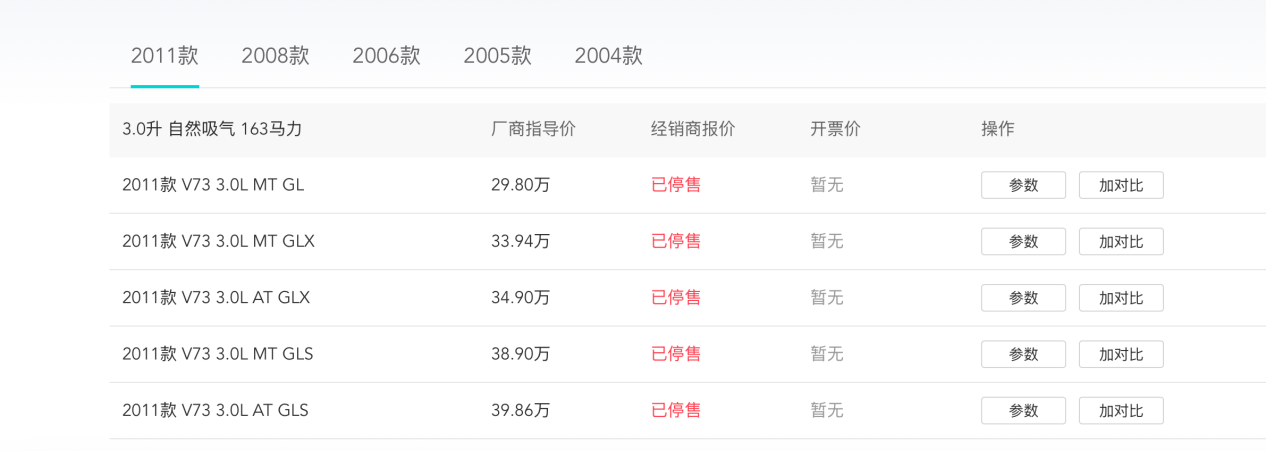The image size is (1266, 451).
Task: Click 加对比 for V73 3.0L MT GLX
Action: tap(1121, 241)
